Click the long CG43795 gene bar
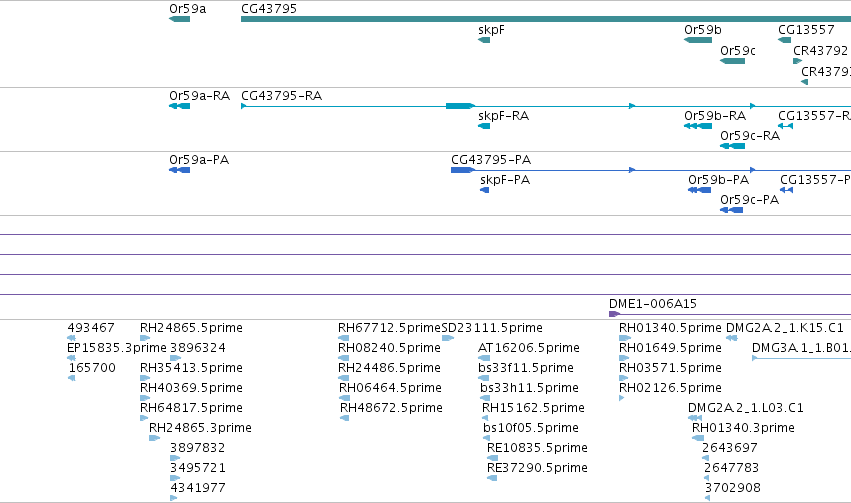851x503 pixels. coord(546,19)
